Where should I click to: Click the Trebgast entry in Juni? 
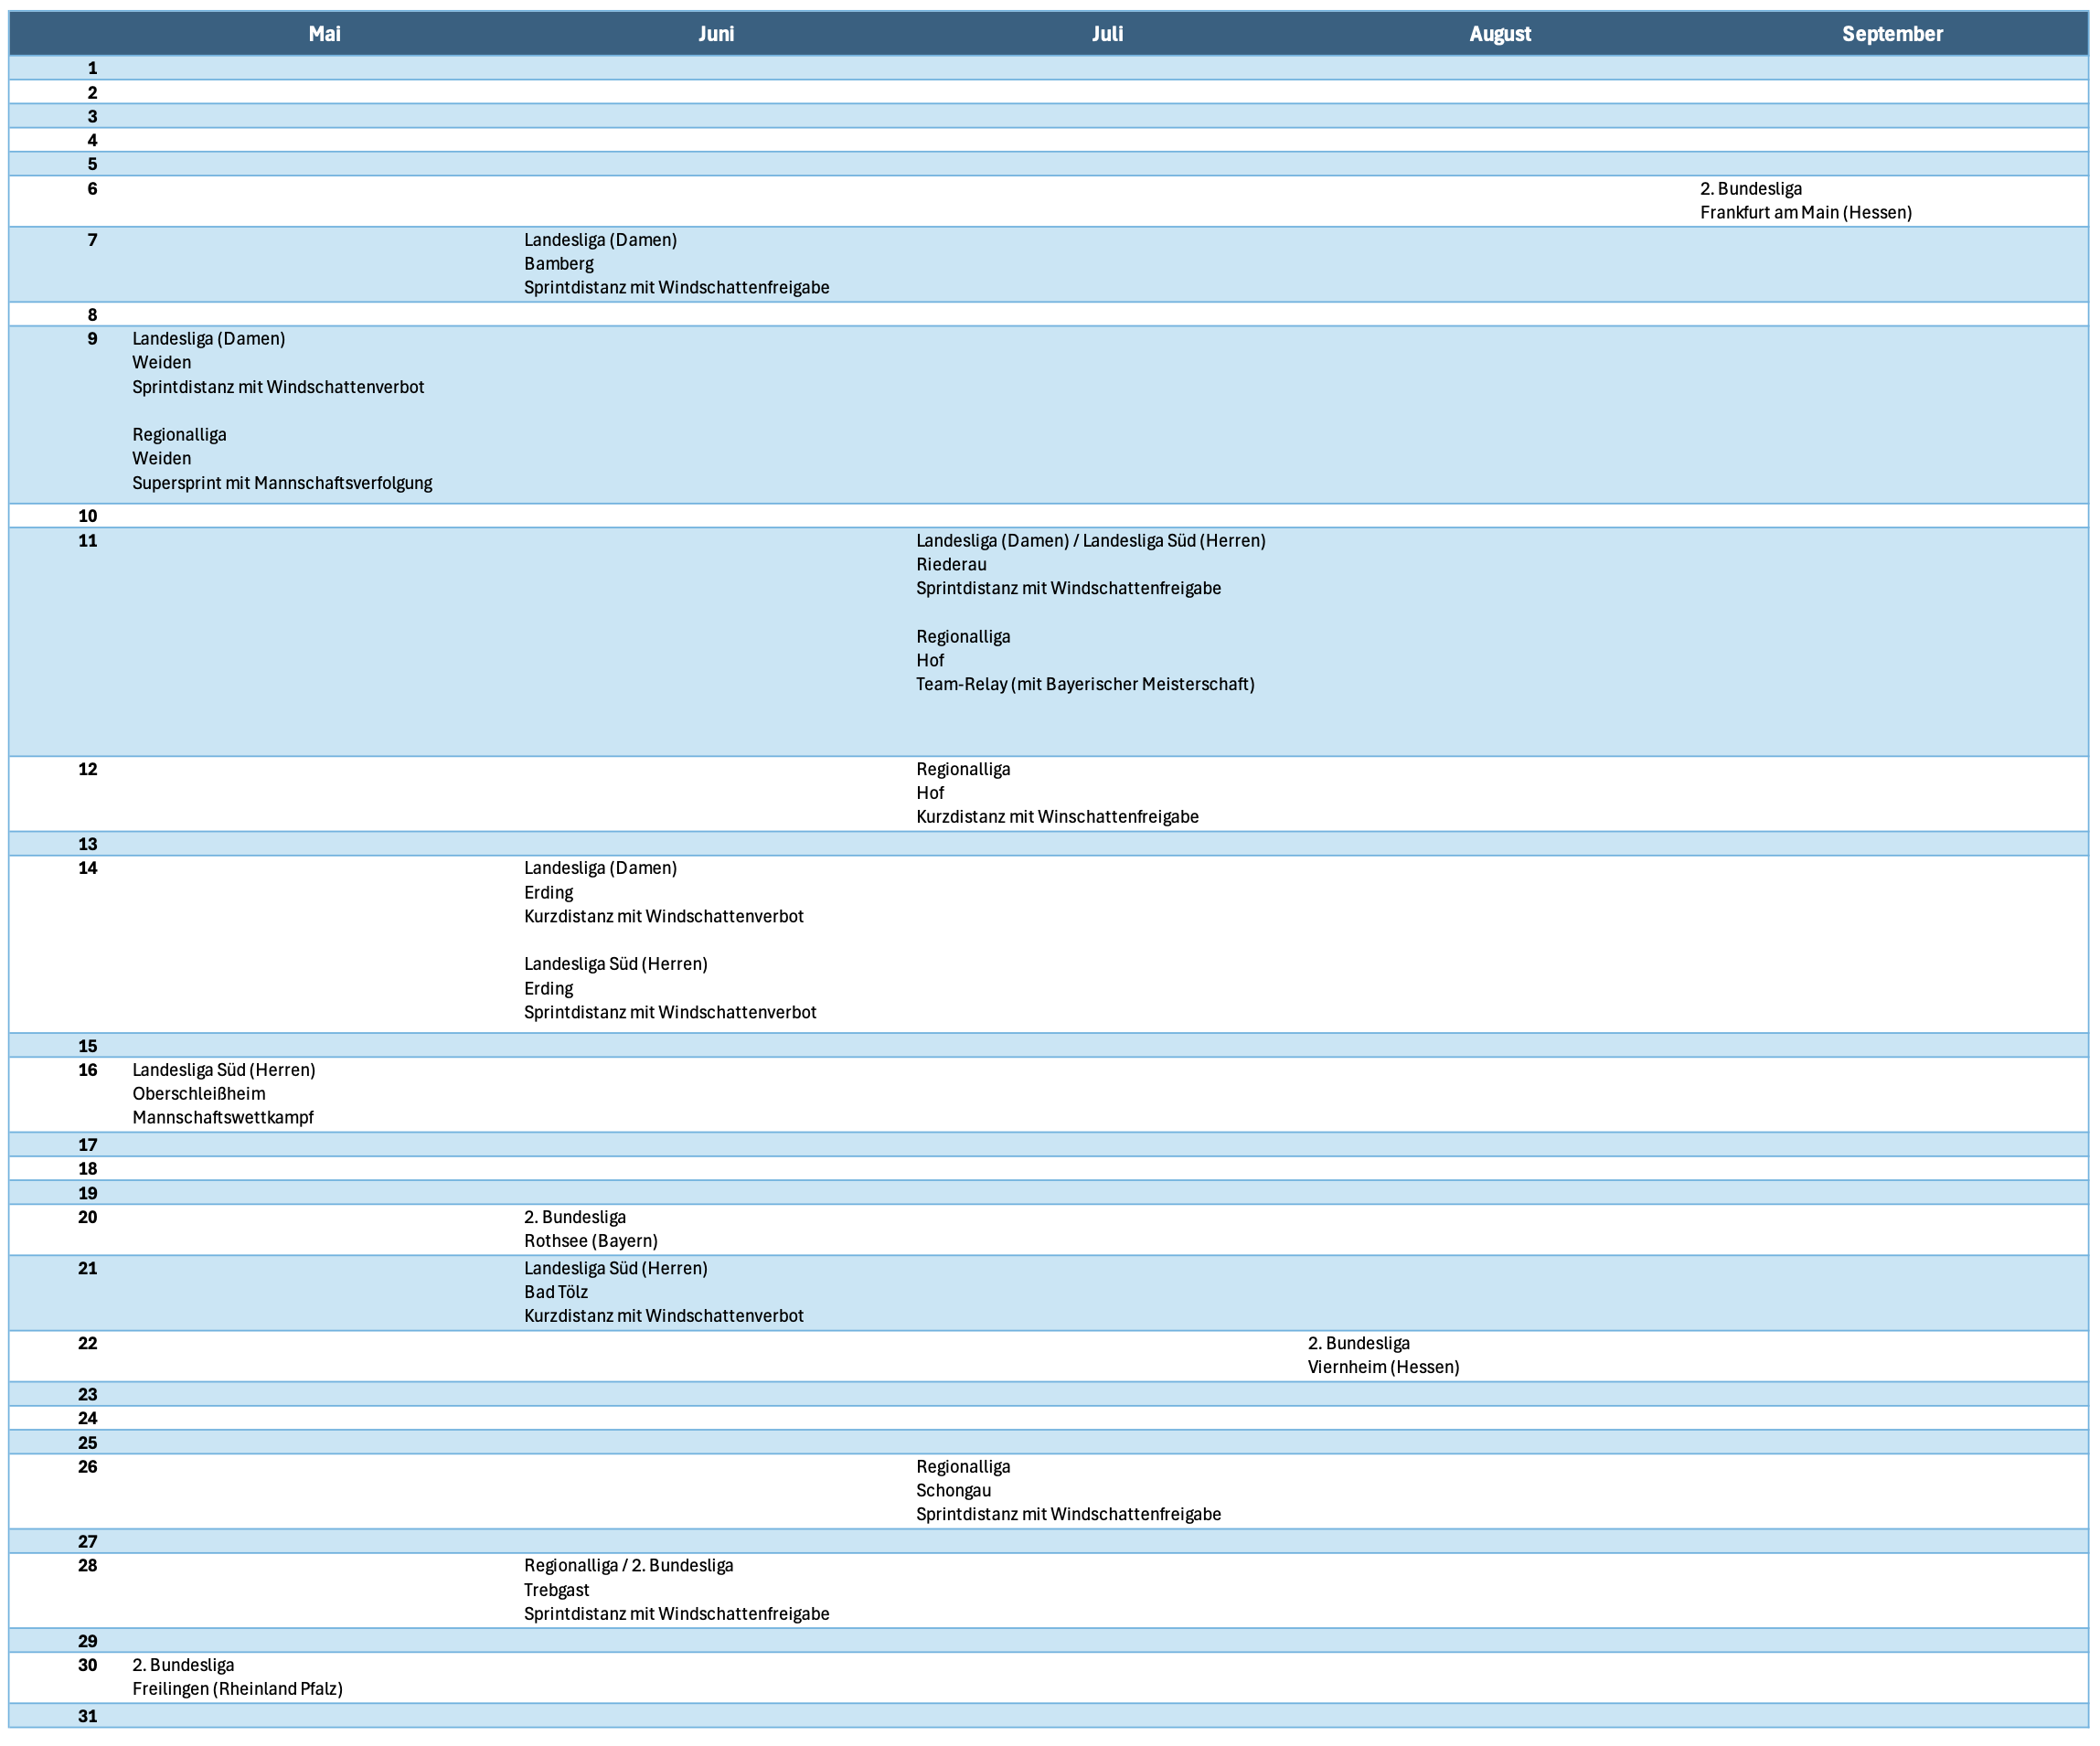pos(556,1590)
